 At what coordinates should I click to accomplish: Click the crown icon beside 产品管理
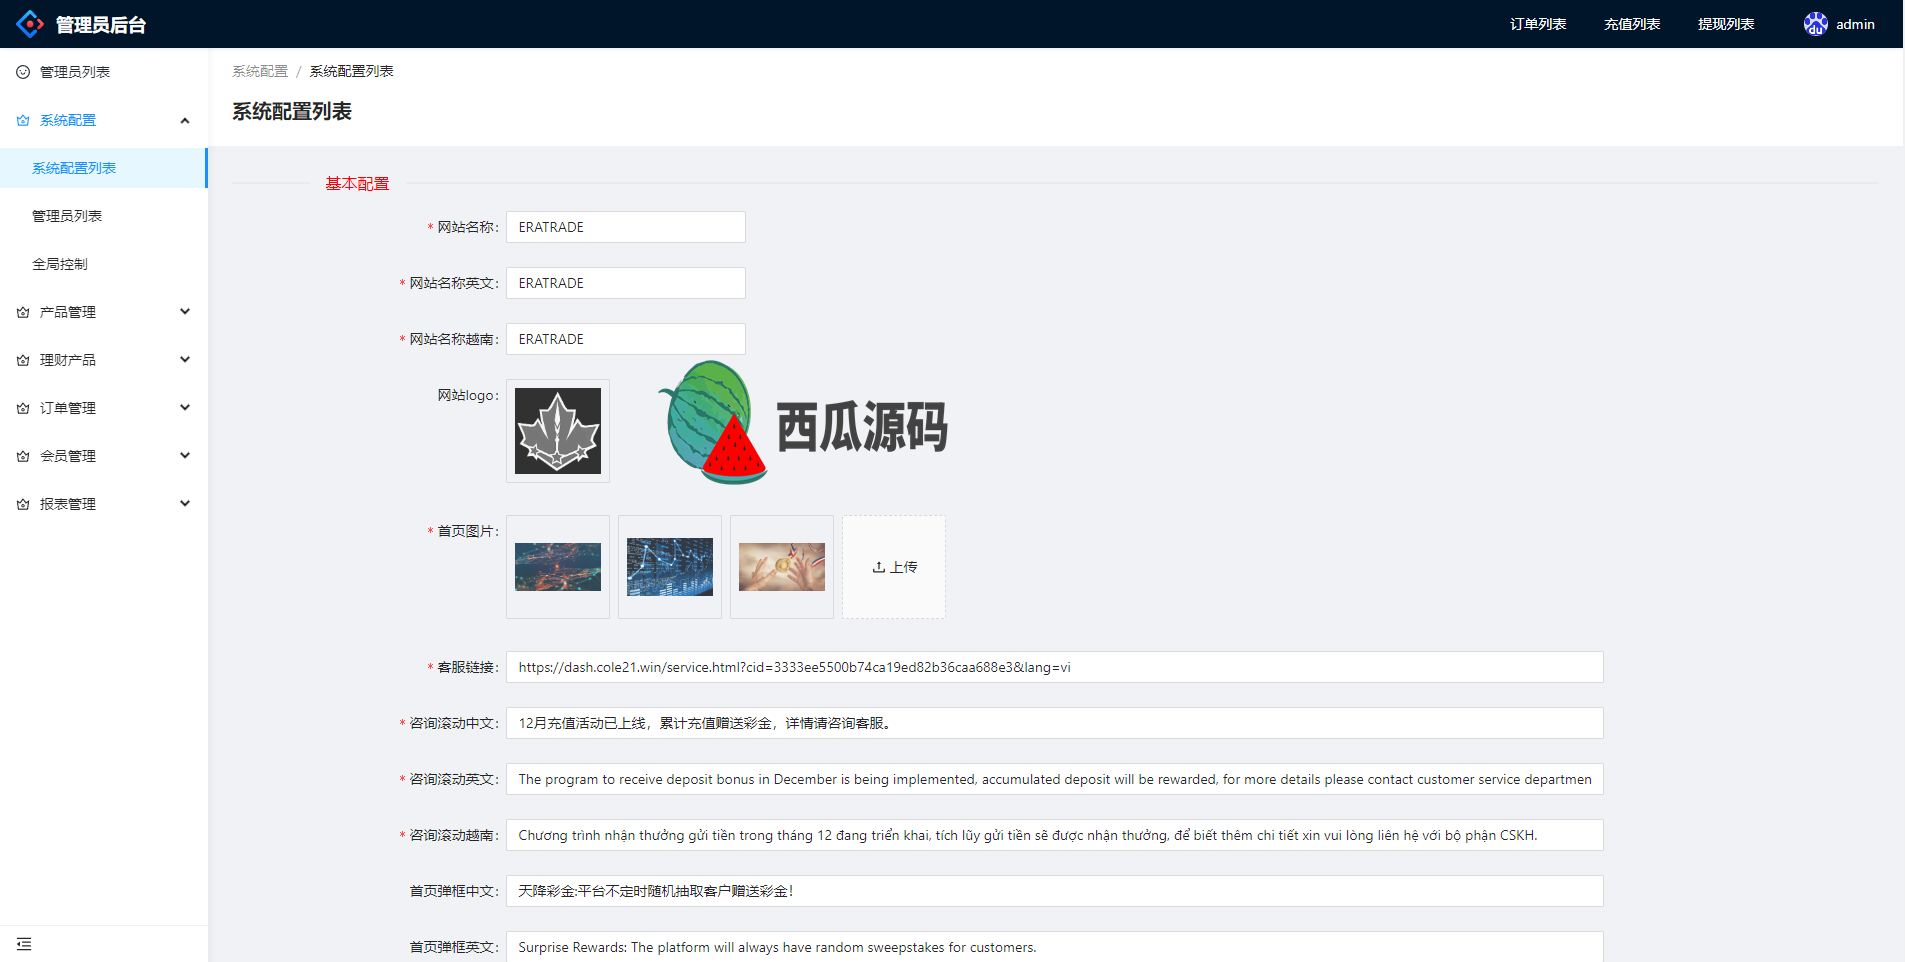click(23, 312)
